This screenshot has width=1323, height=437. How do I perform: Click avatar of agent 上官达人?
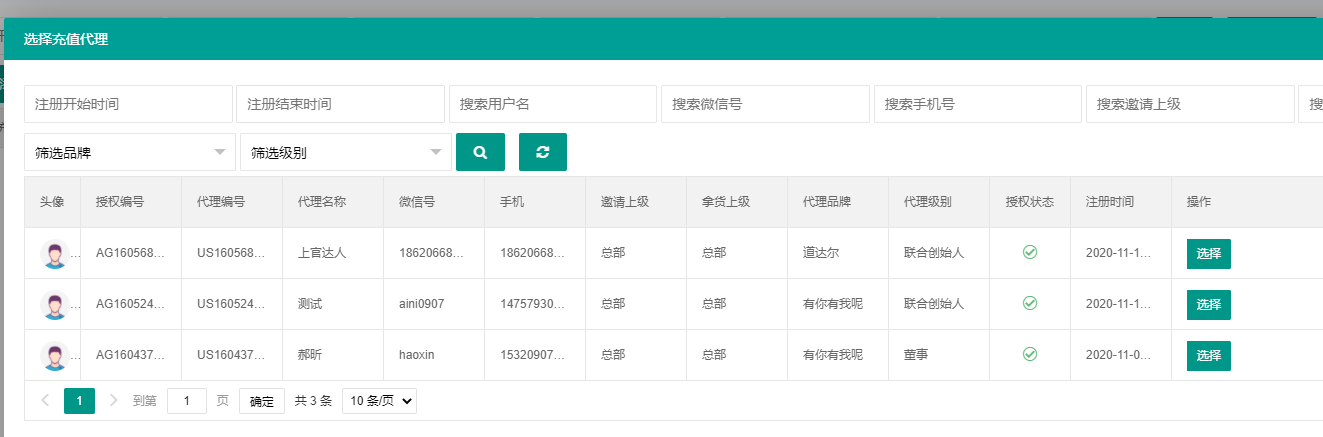point(54,254)
